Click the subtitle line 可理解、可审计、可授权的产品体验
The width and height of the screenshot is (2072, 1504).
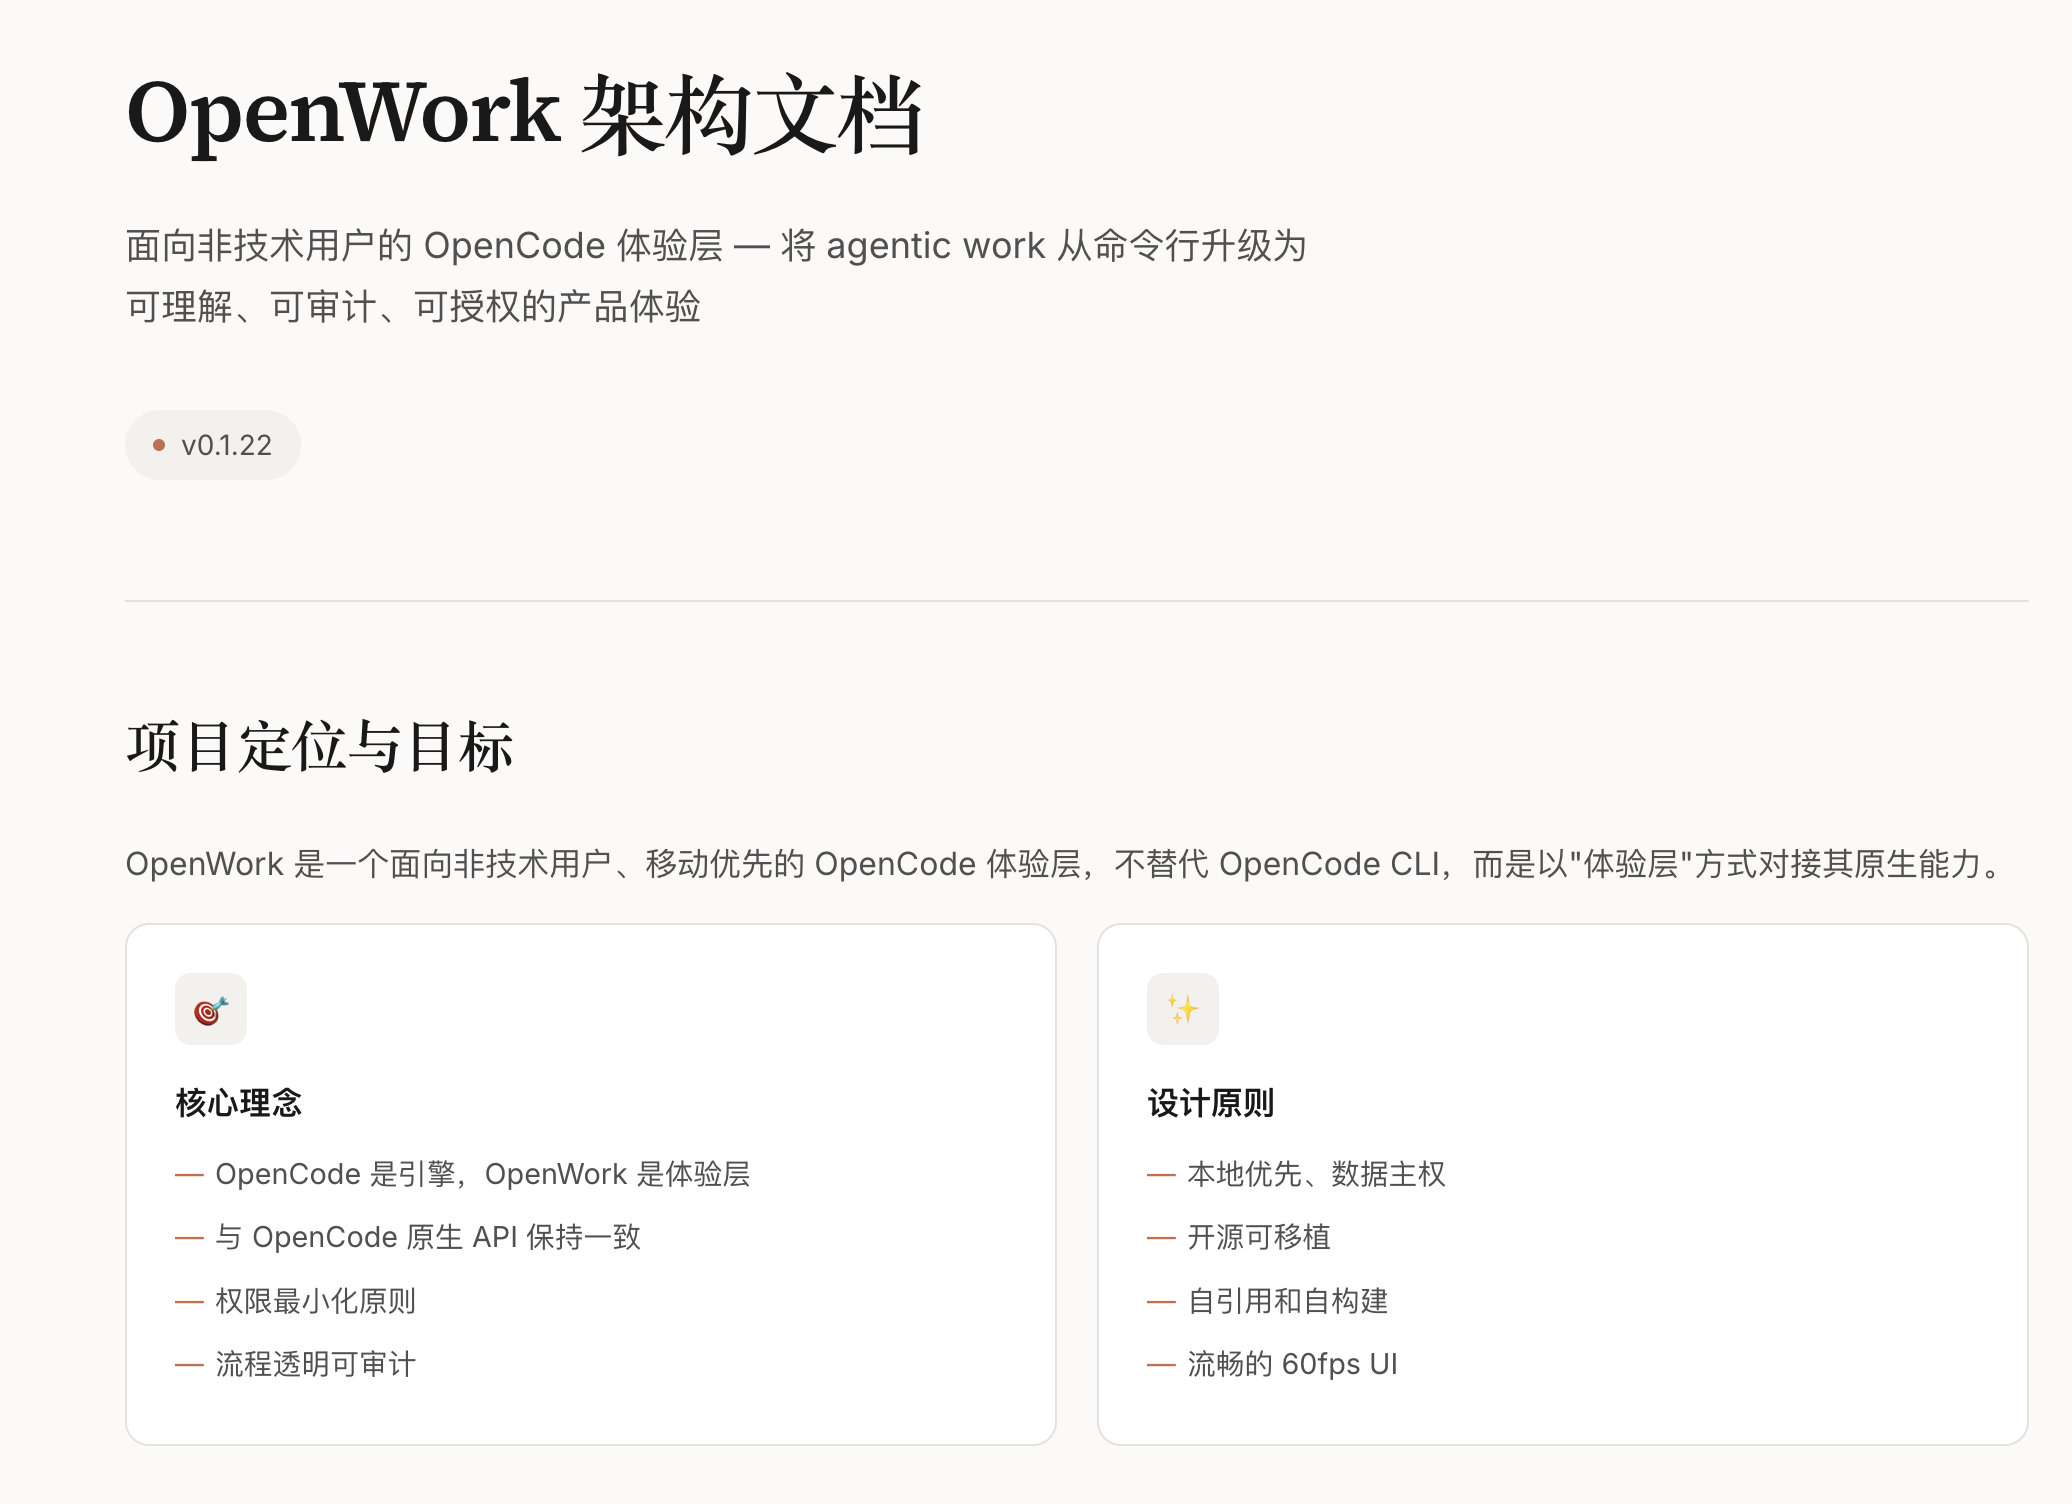pyautogui.click(x=413, y=307)
